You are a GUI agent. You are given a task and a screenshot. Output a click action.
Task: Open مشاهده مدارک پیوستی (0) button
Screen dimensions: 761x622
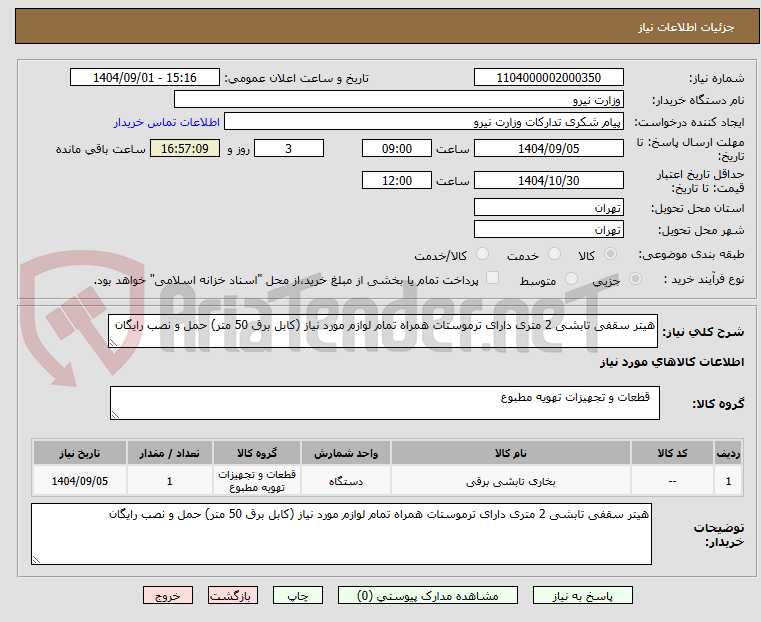(x=428, y=595)
